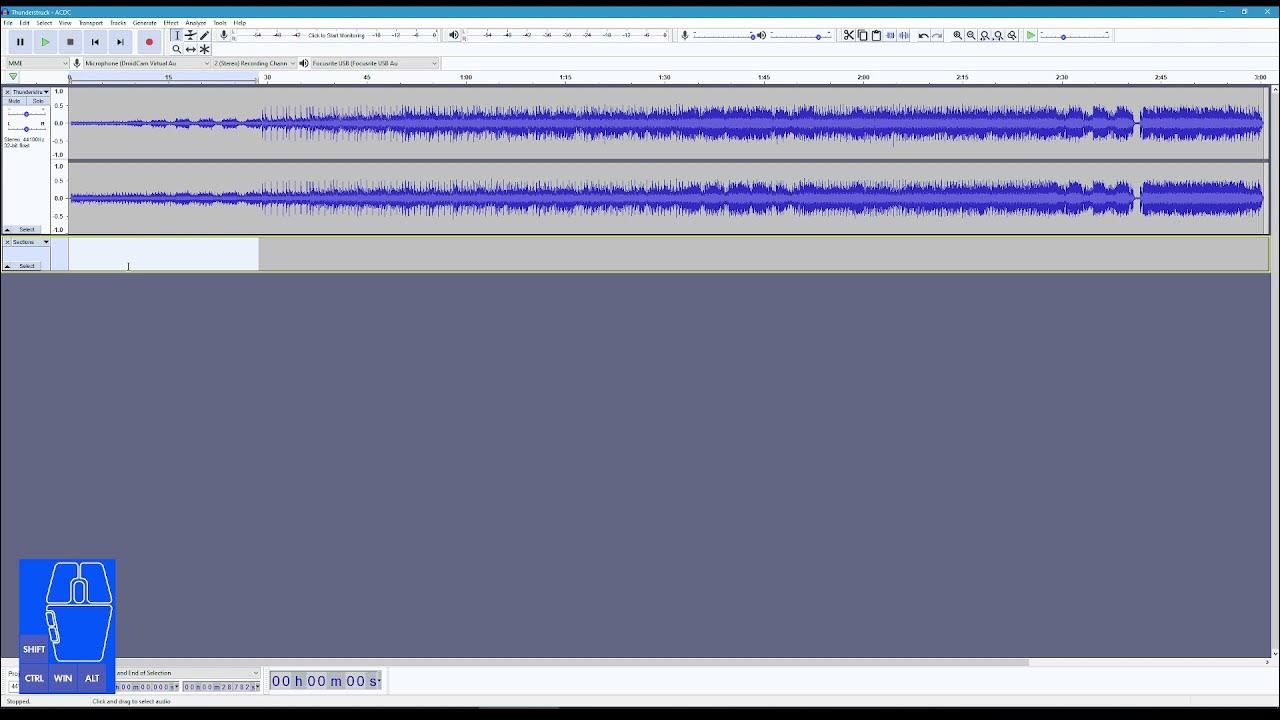Click the Stop transport button
Screen dimensions: 1280x720
click(70, 42)
